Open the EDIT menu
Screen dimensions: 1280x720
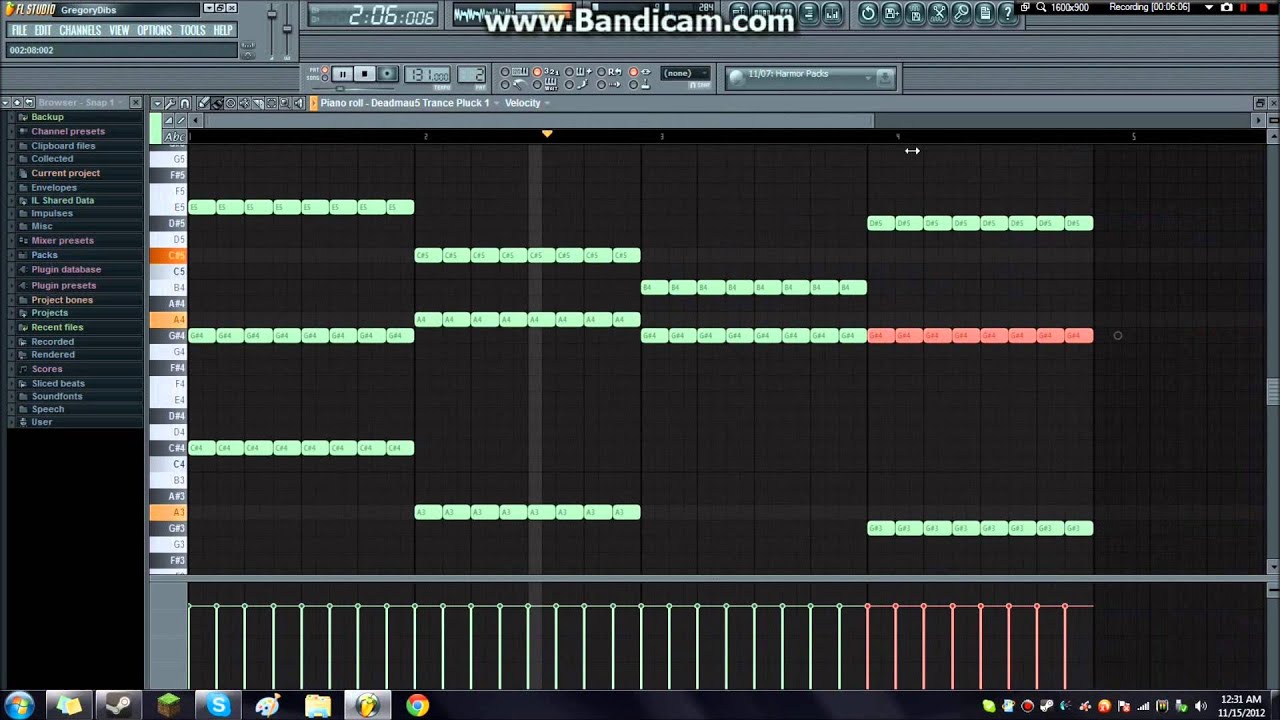pos(43,30)
